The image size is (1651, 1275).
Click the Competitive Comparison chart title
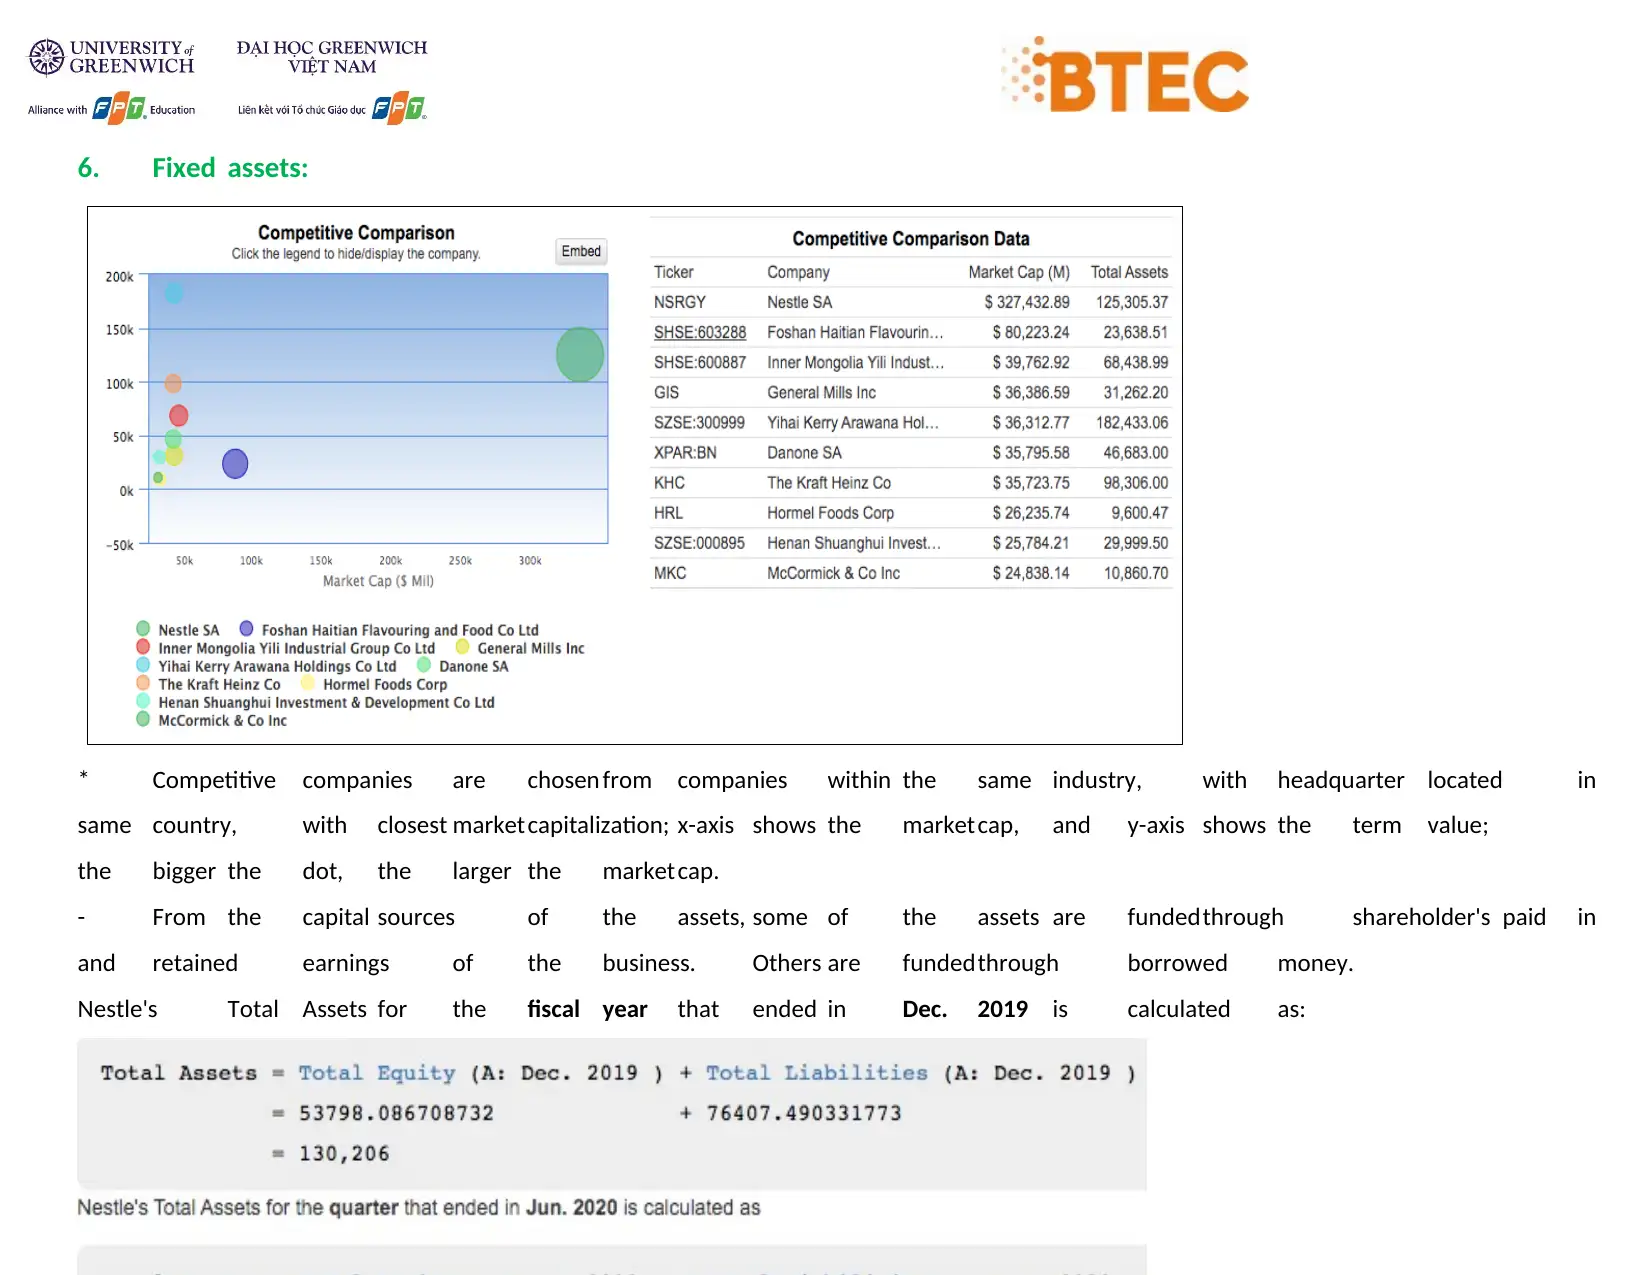(356, 233)
